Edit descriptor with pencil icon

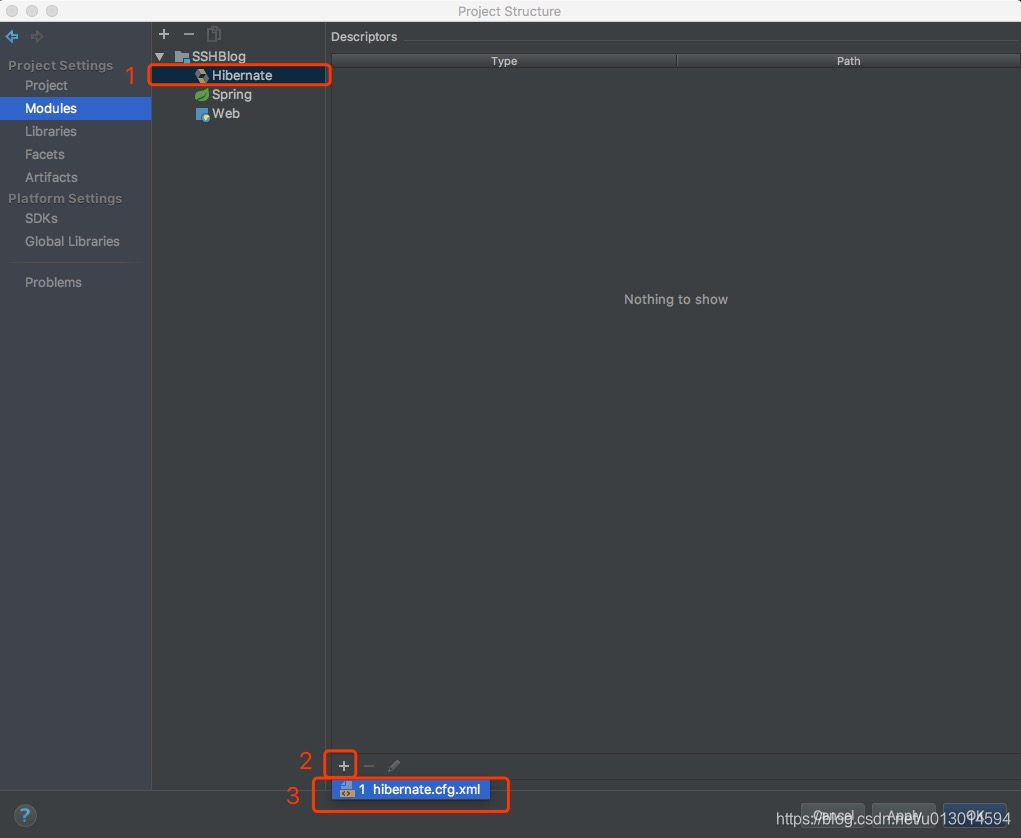pyautogui.click(x=394, y=766)
